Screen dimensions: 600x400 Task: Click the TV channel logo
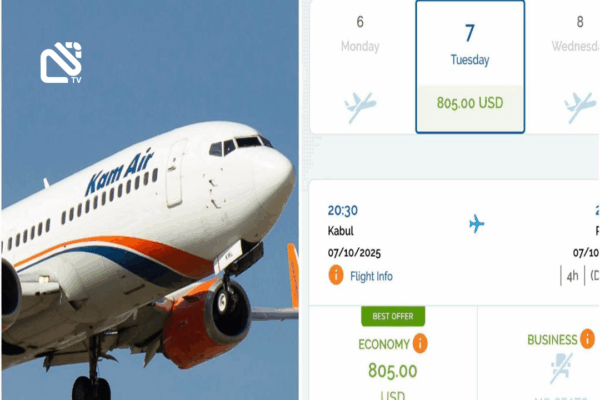pos(61,62)
